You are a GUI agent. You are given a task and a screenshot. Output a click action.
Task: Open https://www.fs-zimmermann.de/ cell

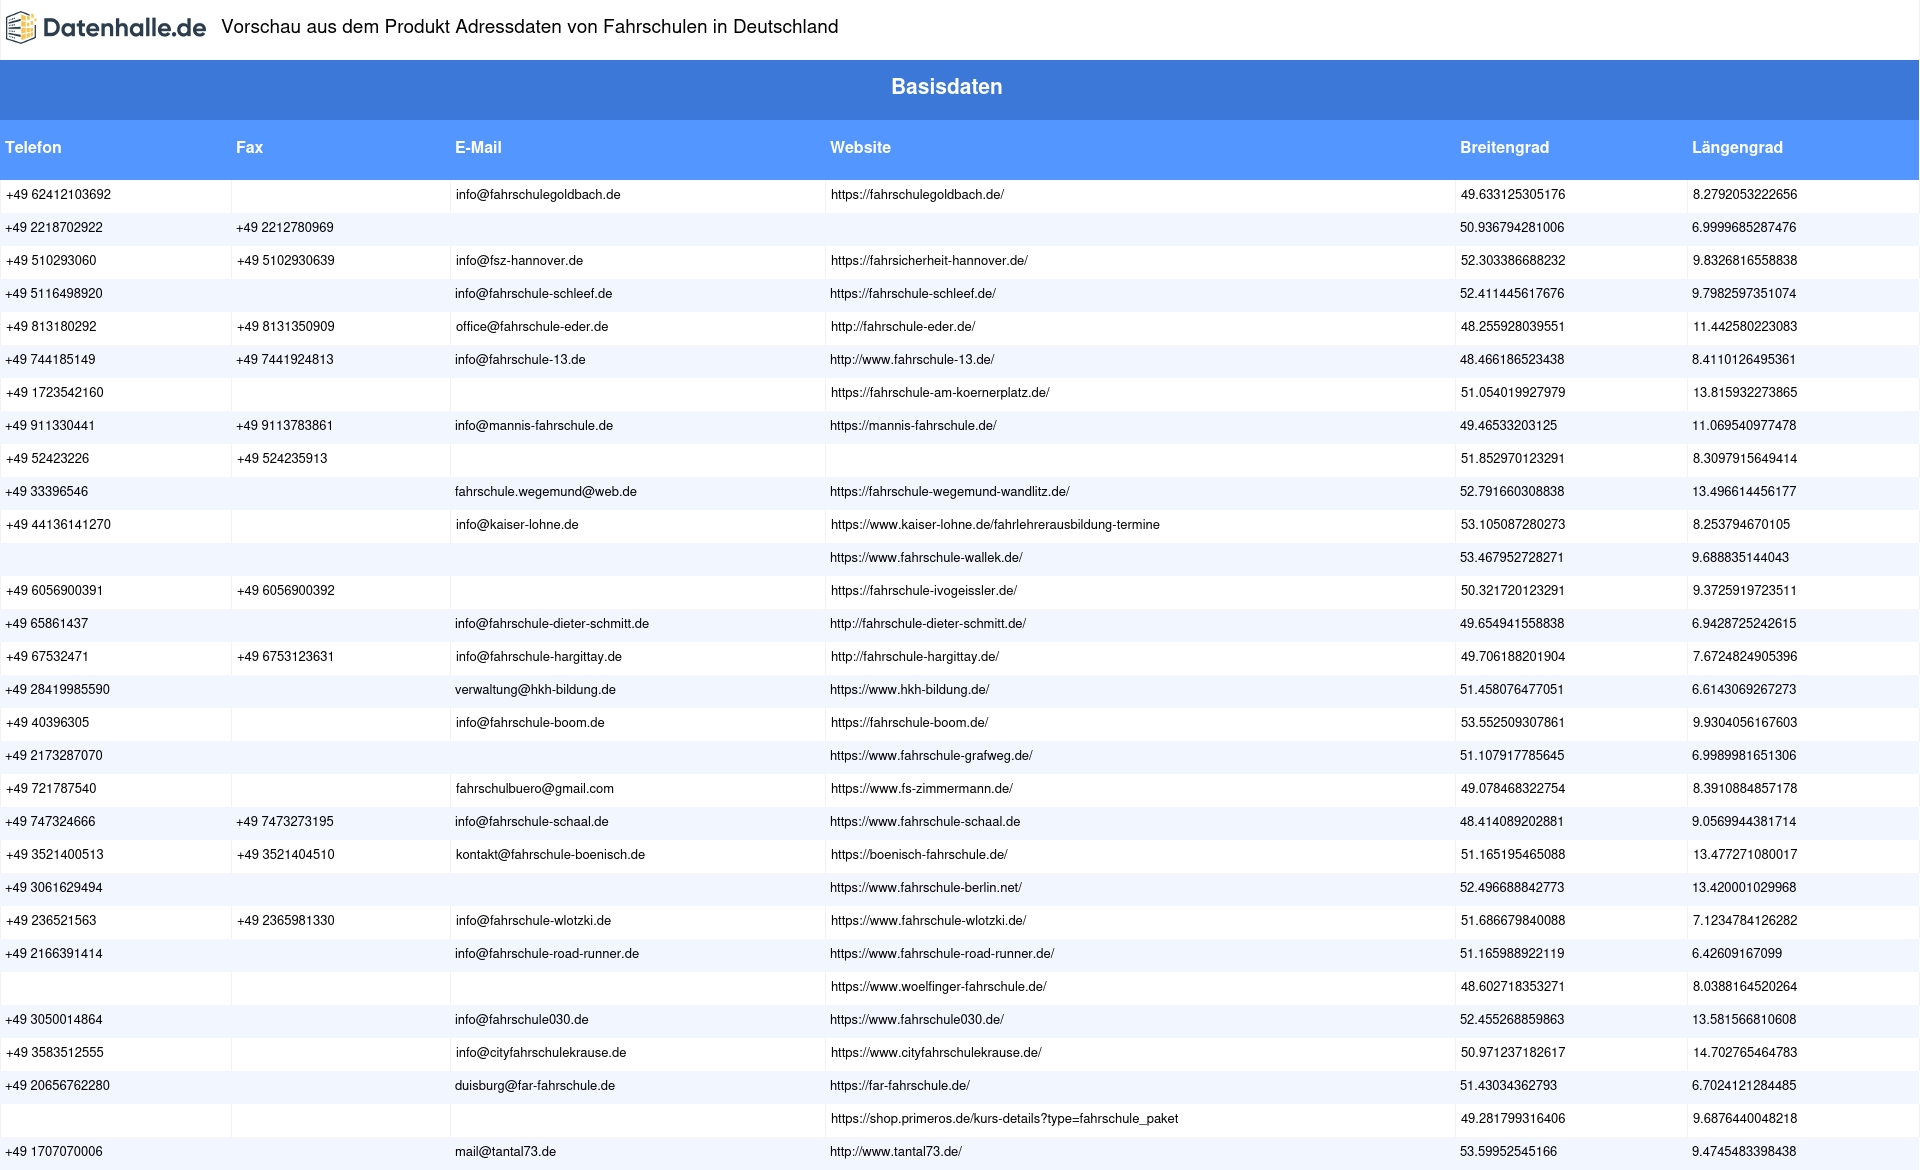tap(922, 789)
